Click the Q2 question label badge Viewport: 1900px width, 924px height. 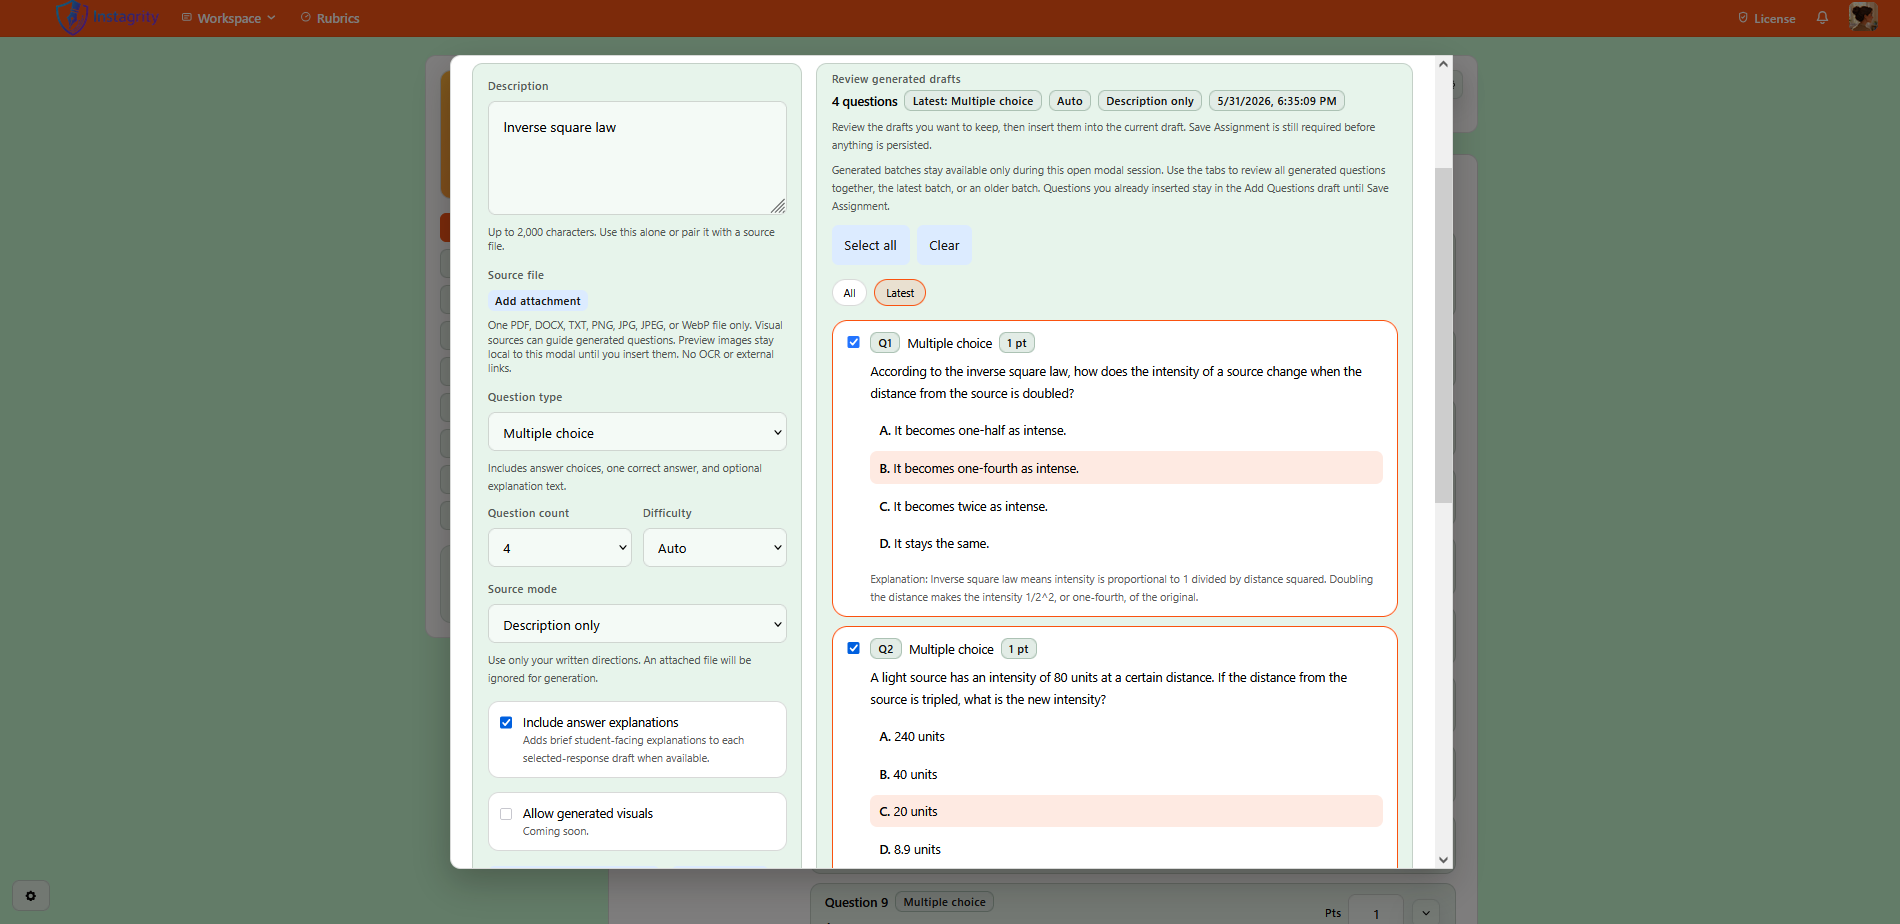pyautogui.click(x=886, y=649)
